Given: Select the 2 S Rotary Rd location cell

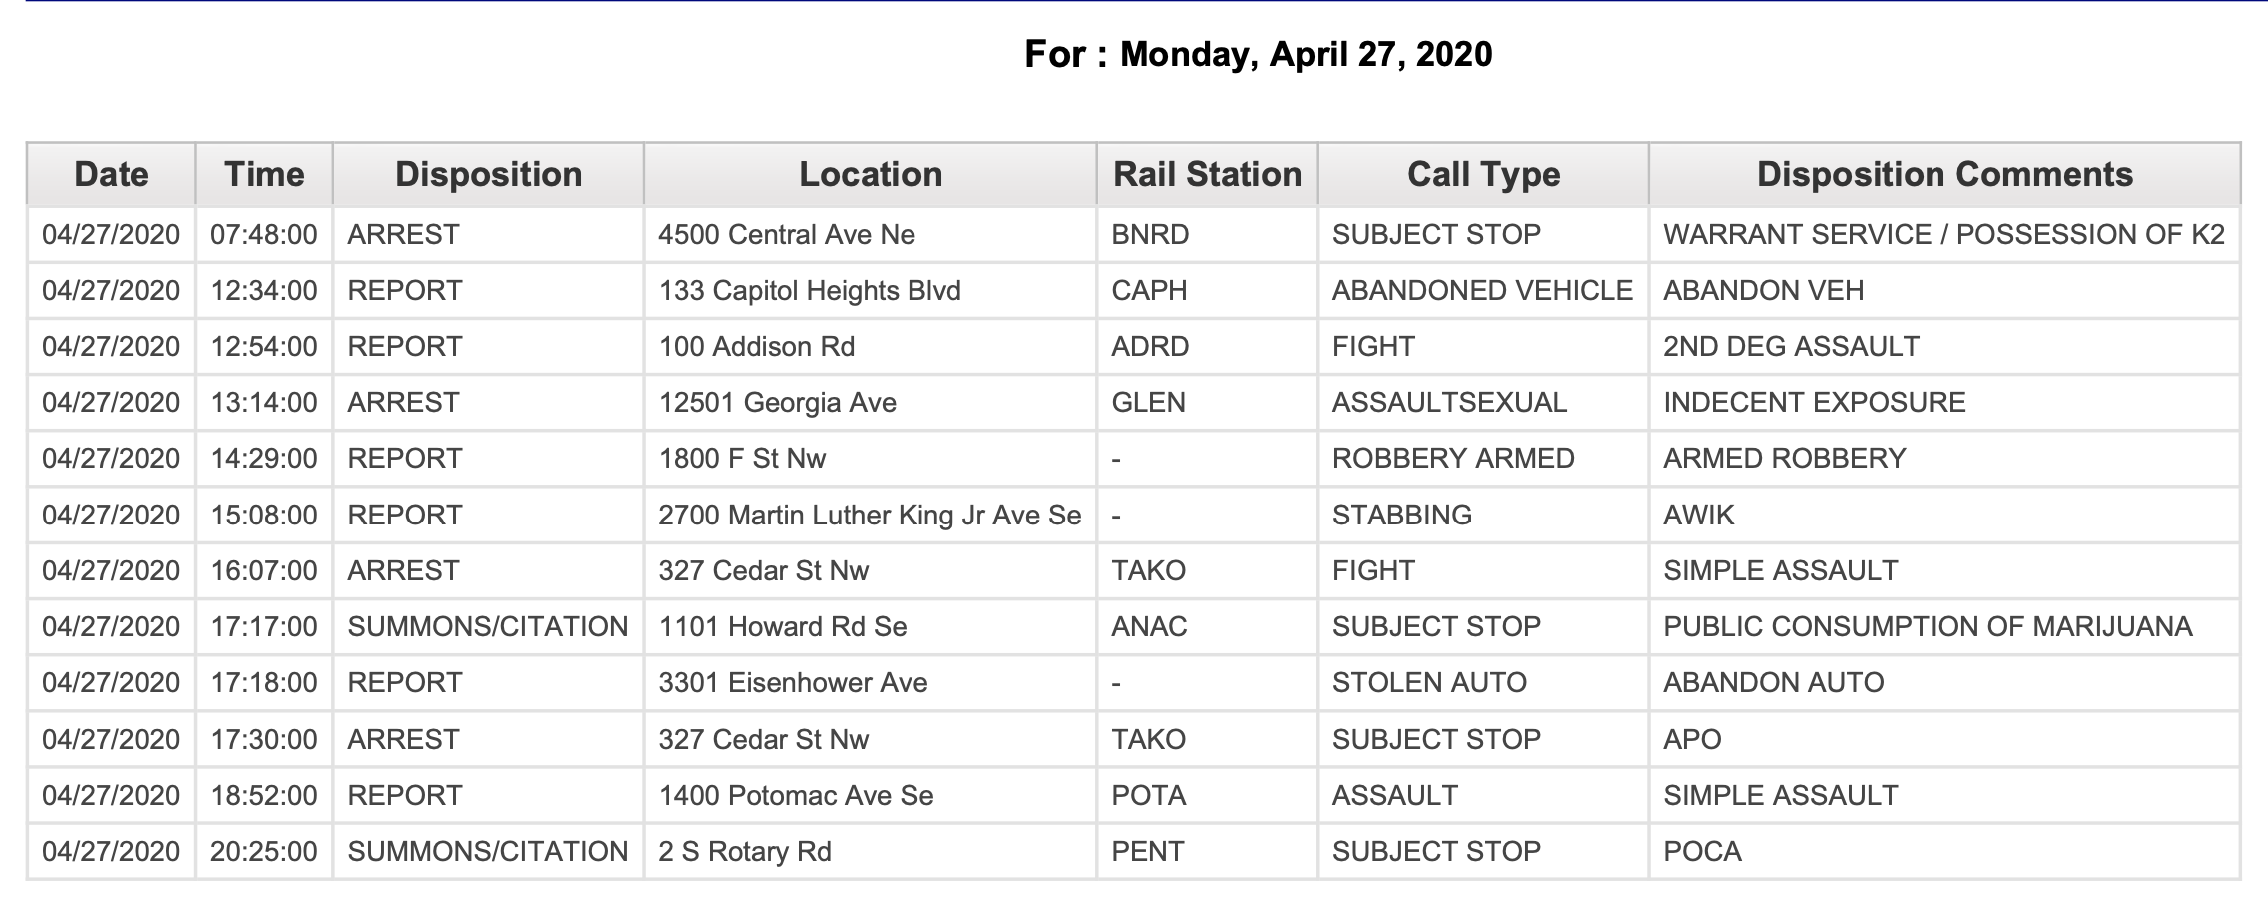Looking at the screenshot, I should click(870, 852).
